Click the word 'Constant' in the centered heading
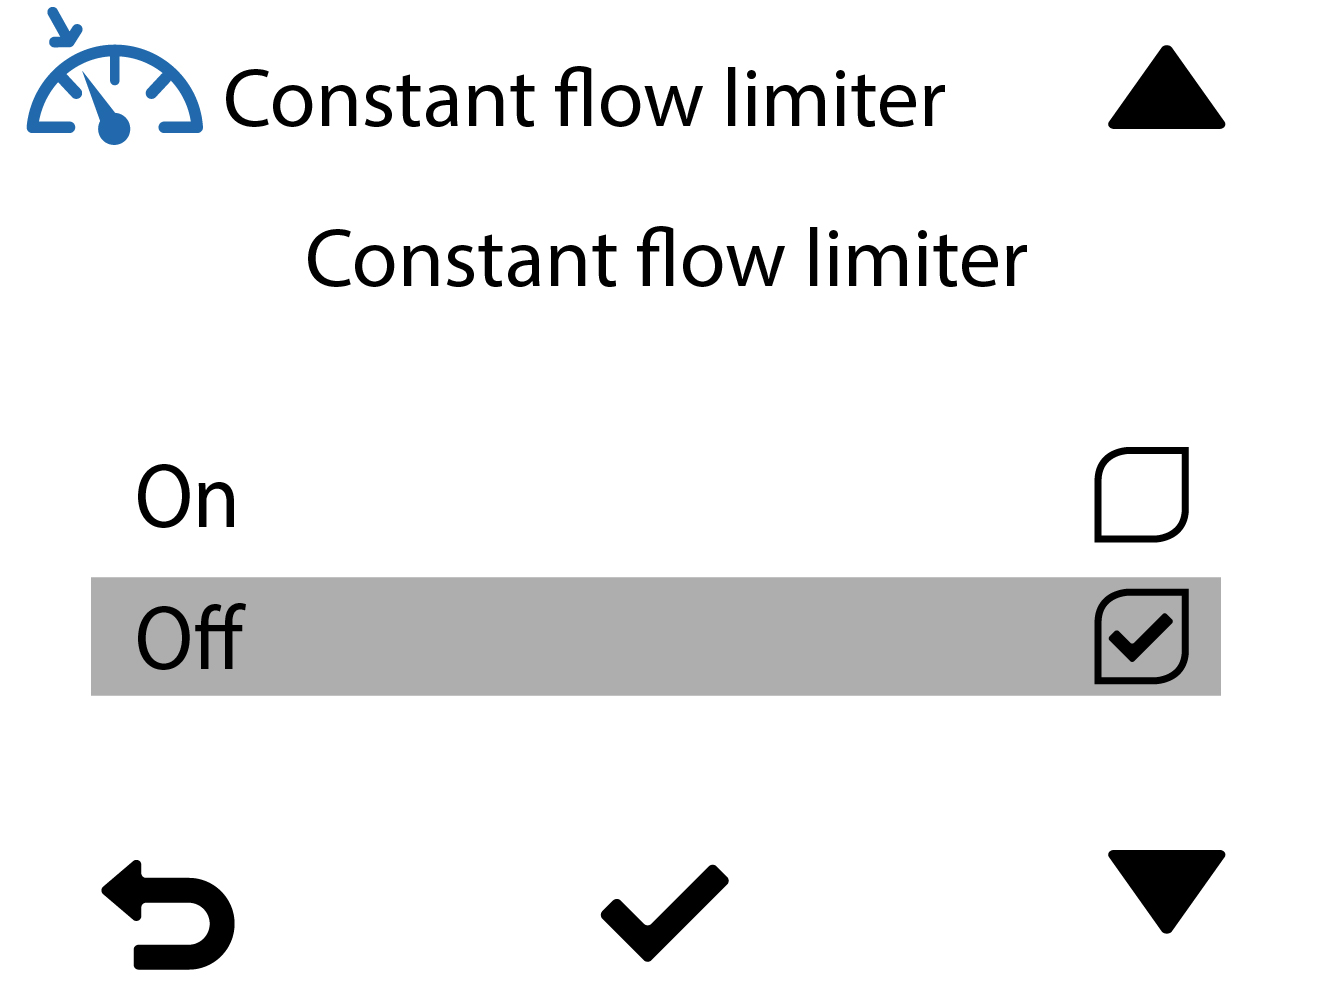Image resolution: width=1333 pixels, height=1000 pixels. point(460,259)
